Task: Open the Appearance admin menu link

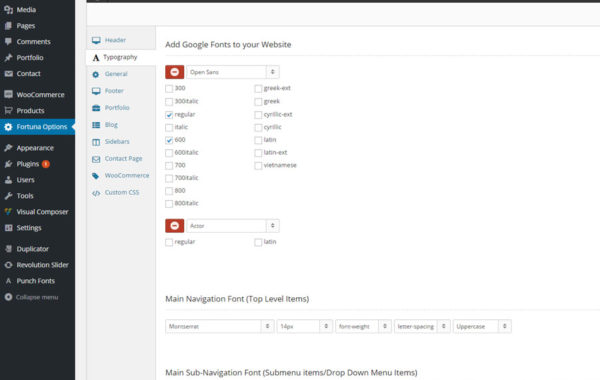Action: [35, 148]
